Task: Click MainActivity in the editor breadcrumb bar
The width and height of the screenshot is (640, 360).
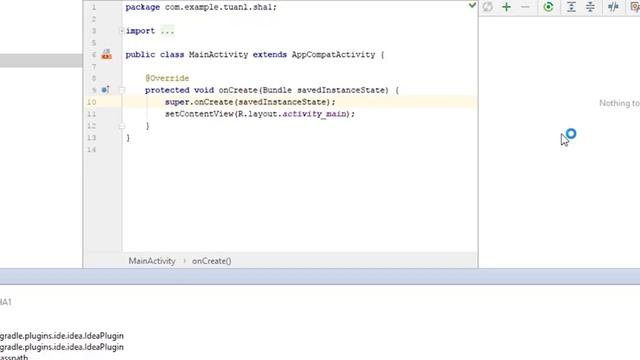Action: [152, 261]
